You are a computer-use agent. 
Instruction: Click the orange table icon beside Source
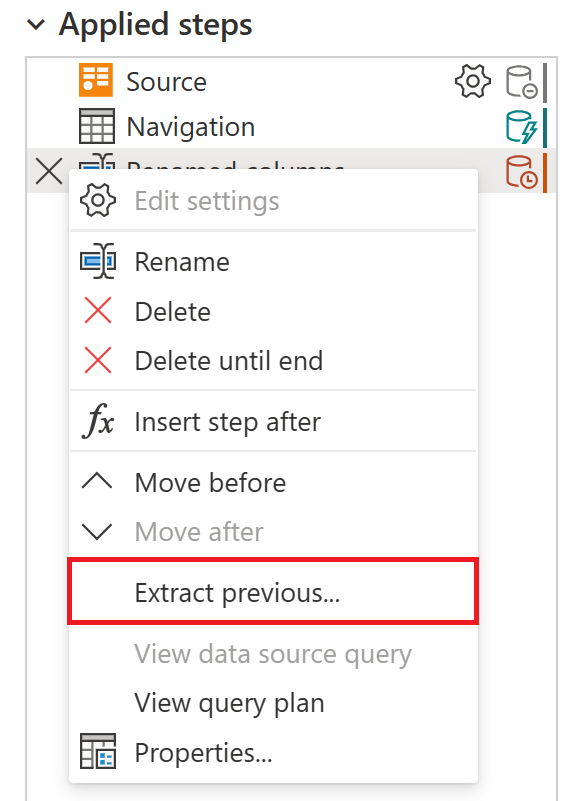[95, 81]
